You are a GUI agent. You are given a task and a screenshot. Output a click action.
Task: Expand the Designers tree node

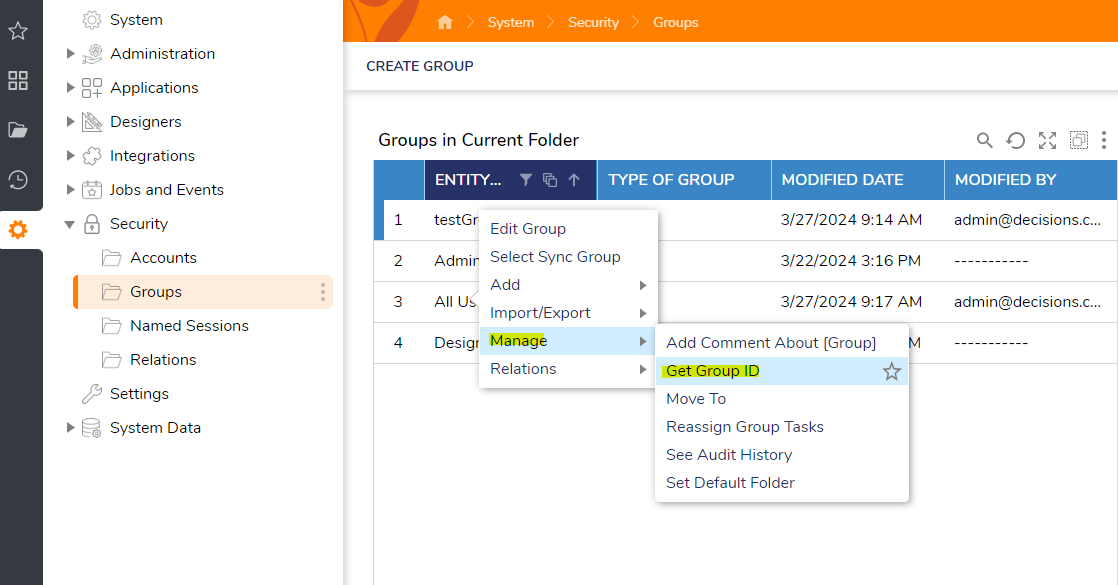click(x=70, y=121)
